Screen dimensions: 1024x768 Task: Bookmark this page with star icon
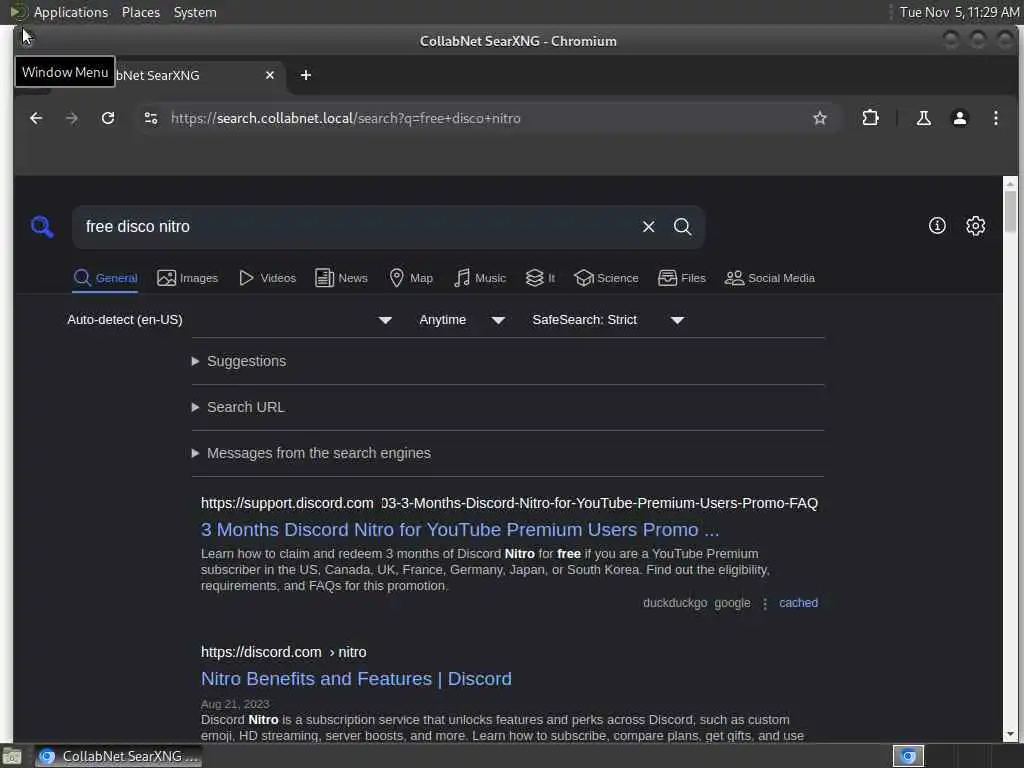820,118
